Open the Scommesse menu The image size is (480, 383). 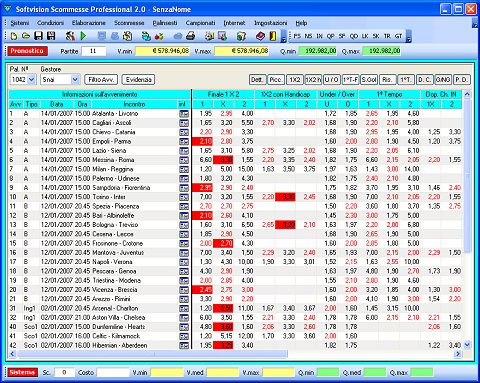(129, 23)
